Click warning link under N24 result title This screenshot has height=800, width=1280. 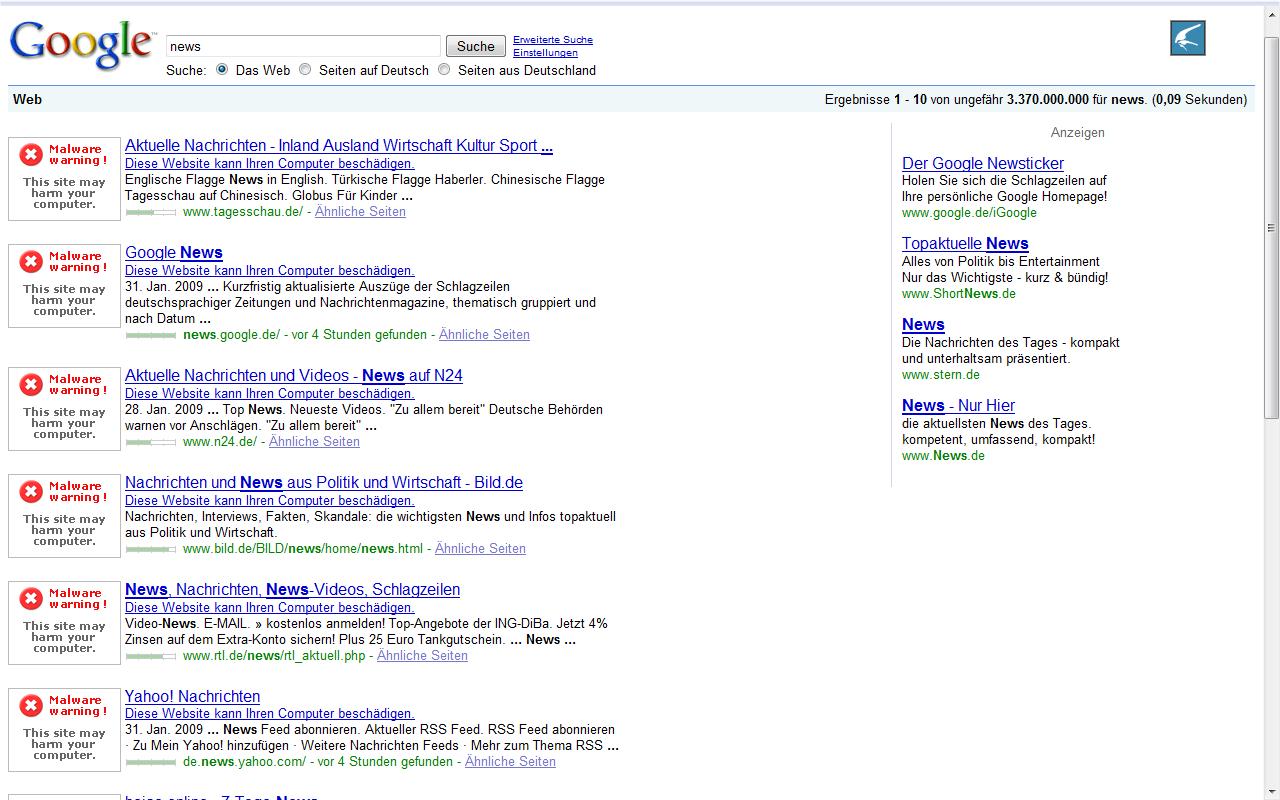pos(270,394)
